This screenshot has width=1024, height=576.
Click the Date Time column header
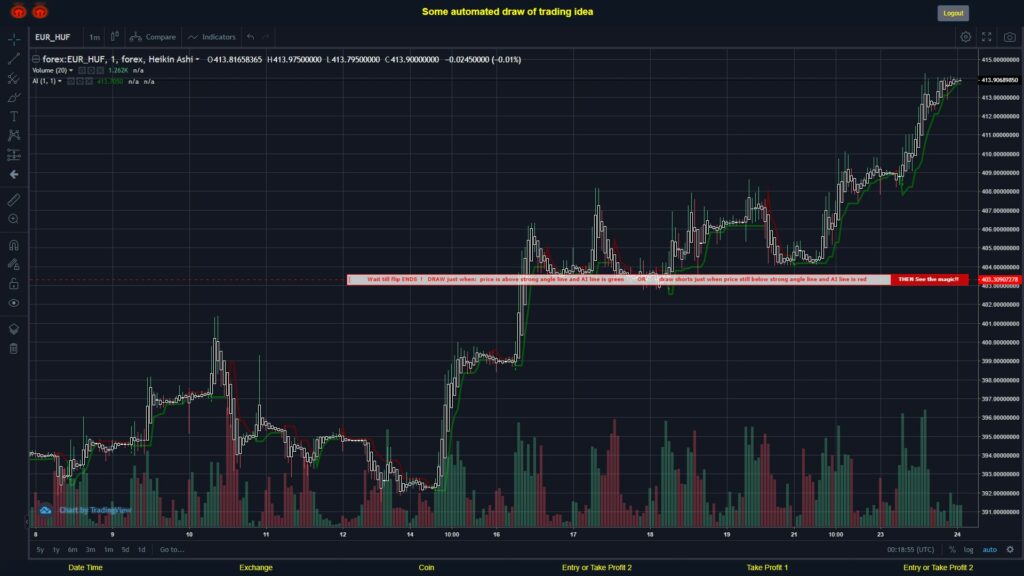pyautogui.click(x=86, y=568)
